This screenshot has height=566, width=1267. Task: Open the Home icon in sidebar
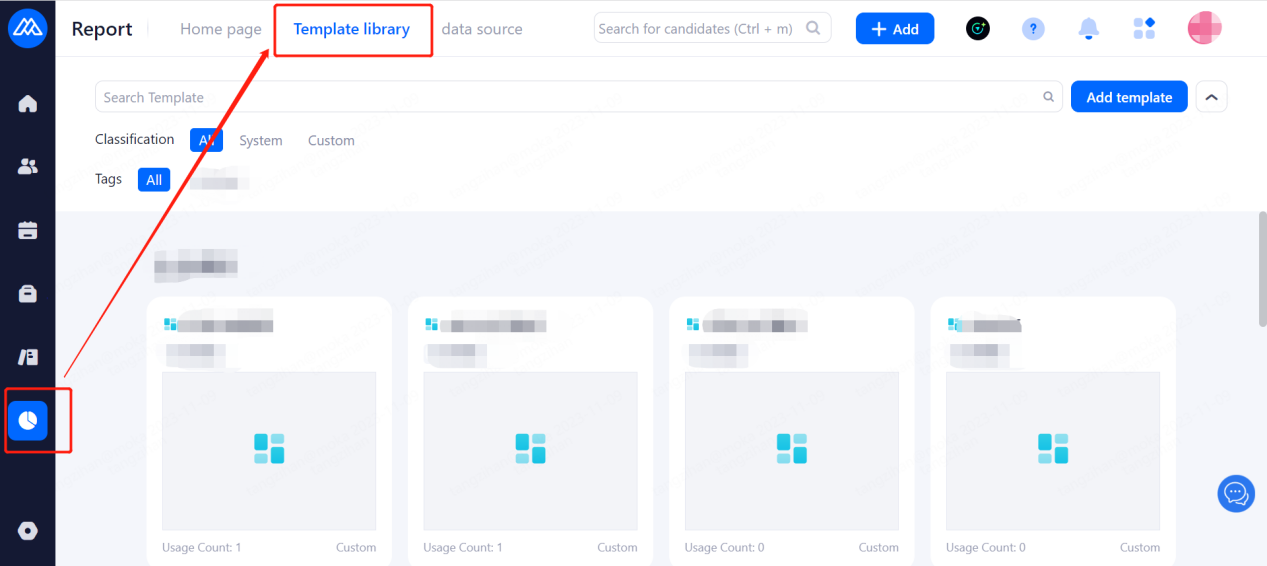pos(28,104)
